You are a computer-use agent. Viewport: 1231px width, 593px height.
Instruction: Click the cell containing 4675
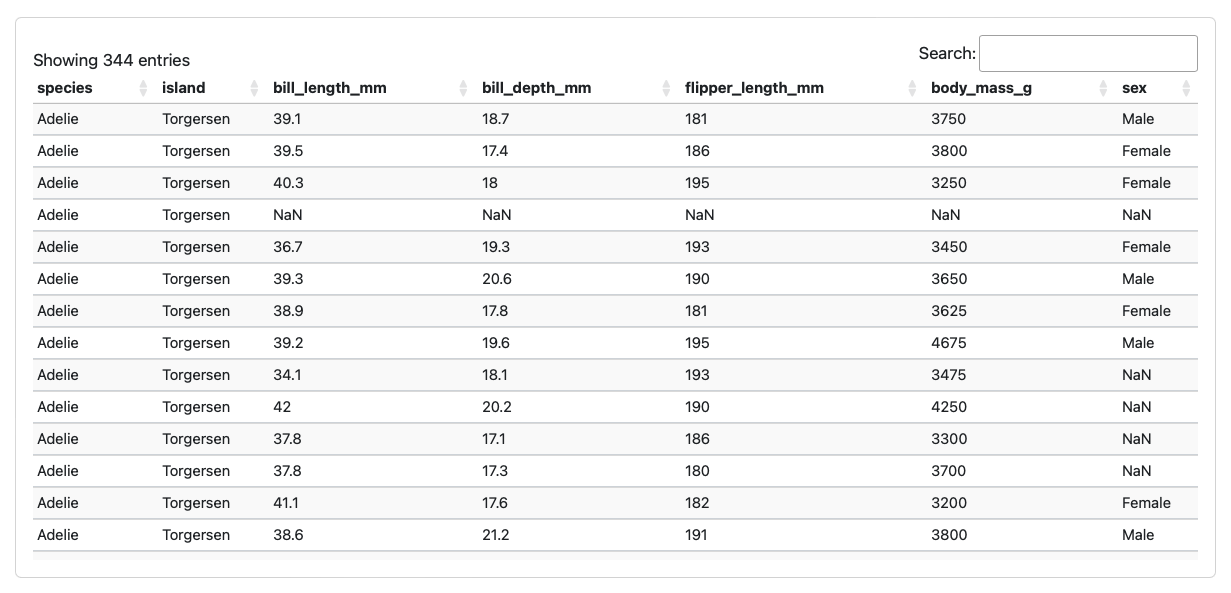[951, 343]
